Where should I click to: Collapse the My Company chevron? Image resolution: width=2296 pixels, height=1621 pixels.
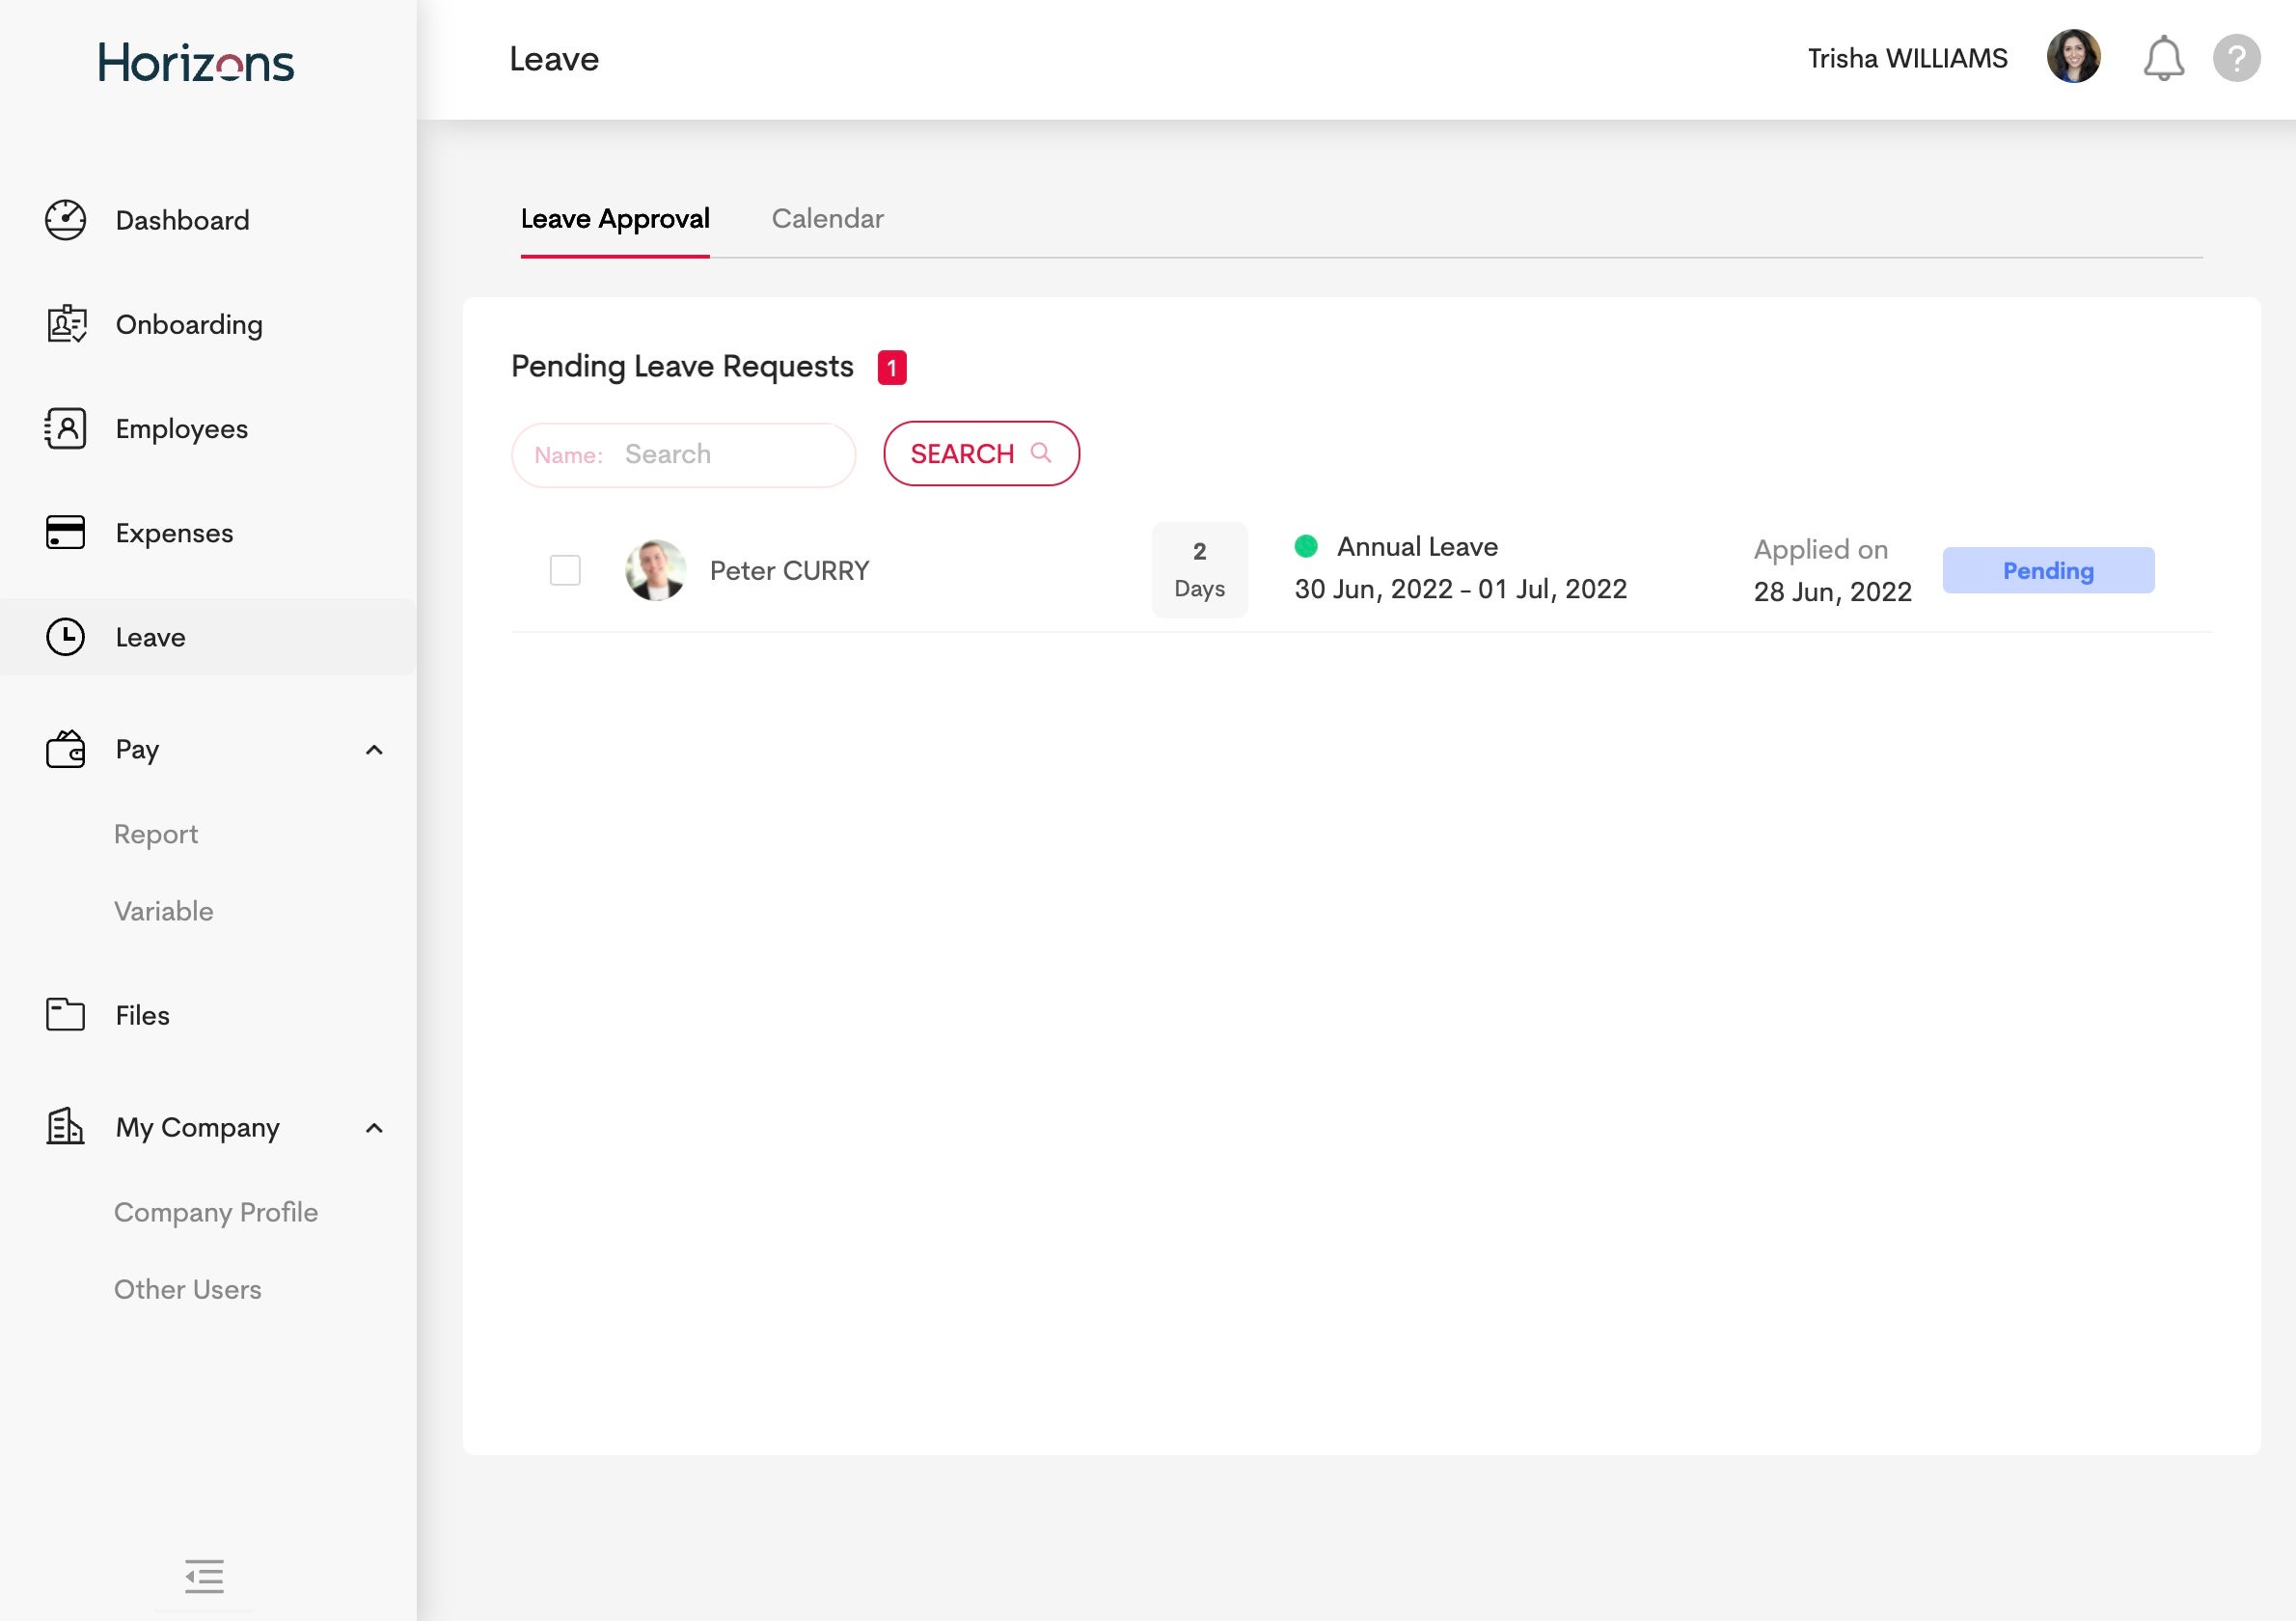(x=374, y=1128)
